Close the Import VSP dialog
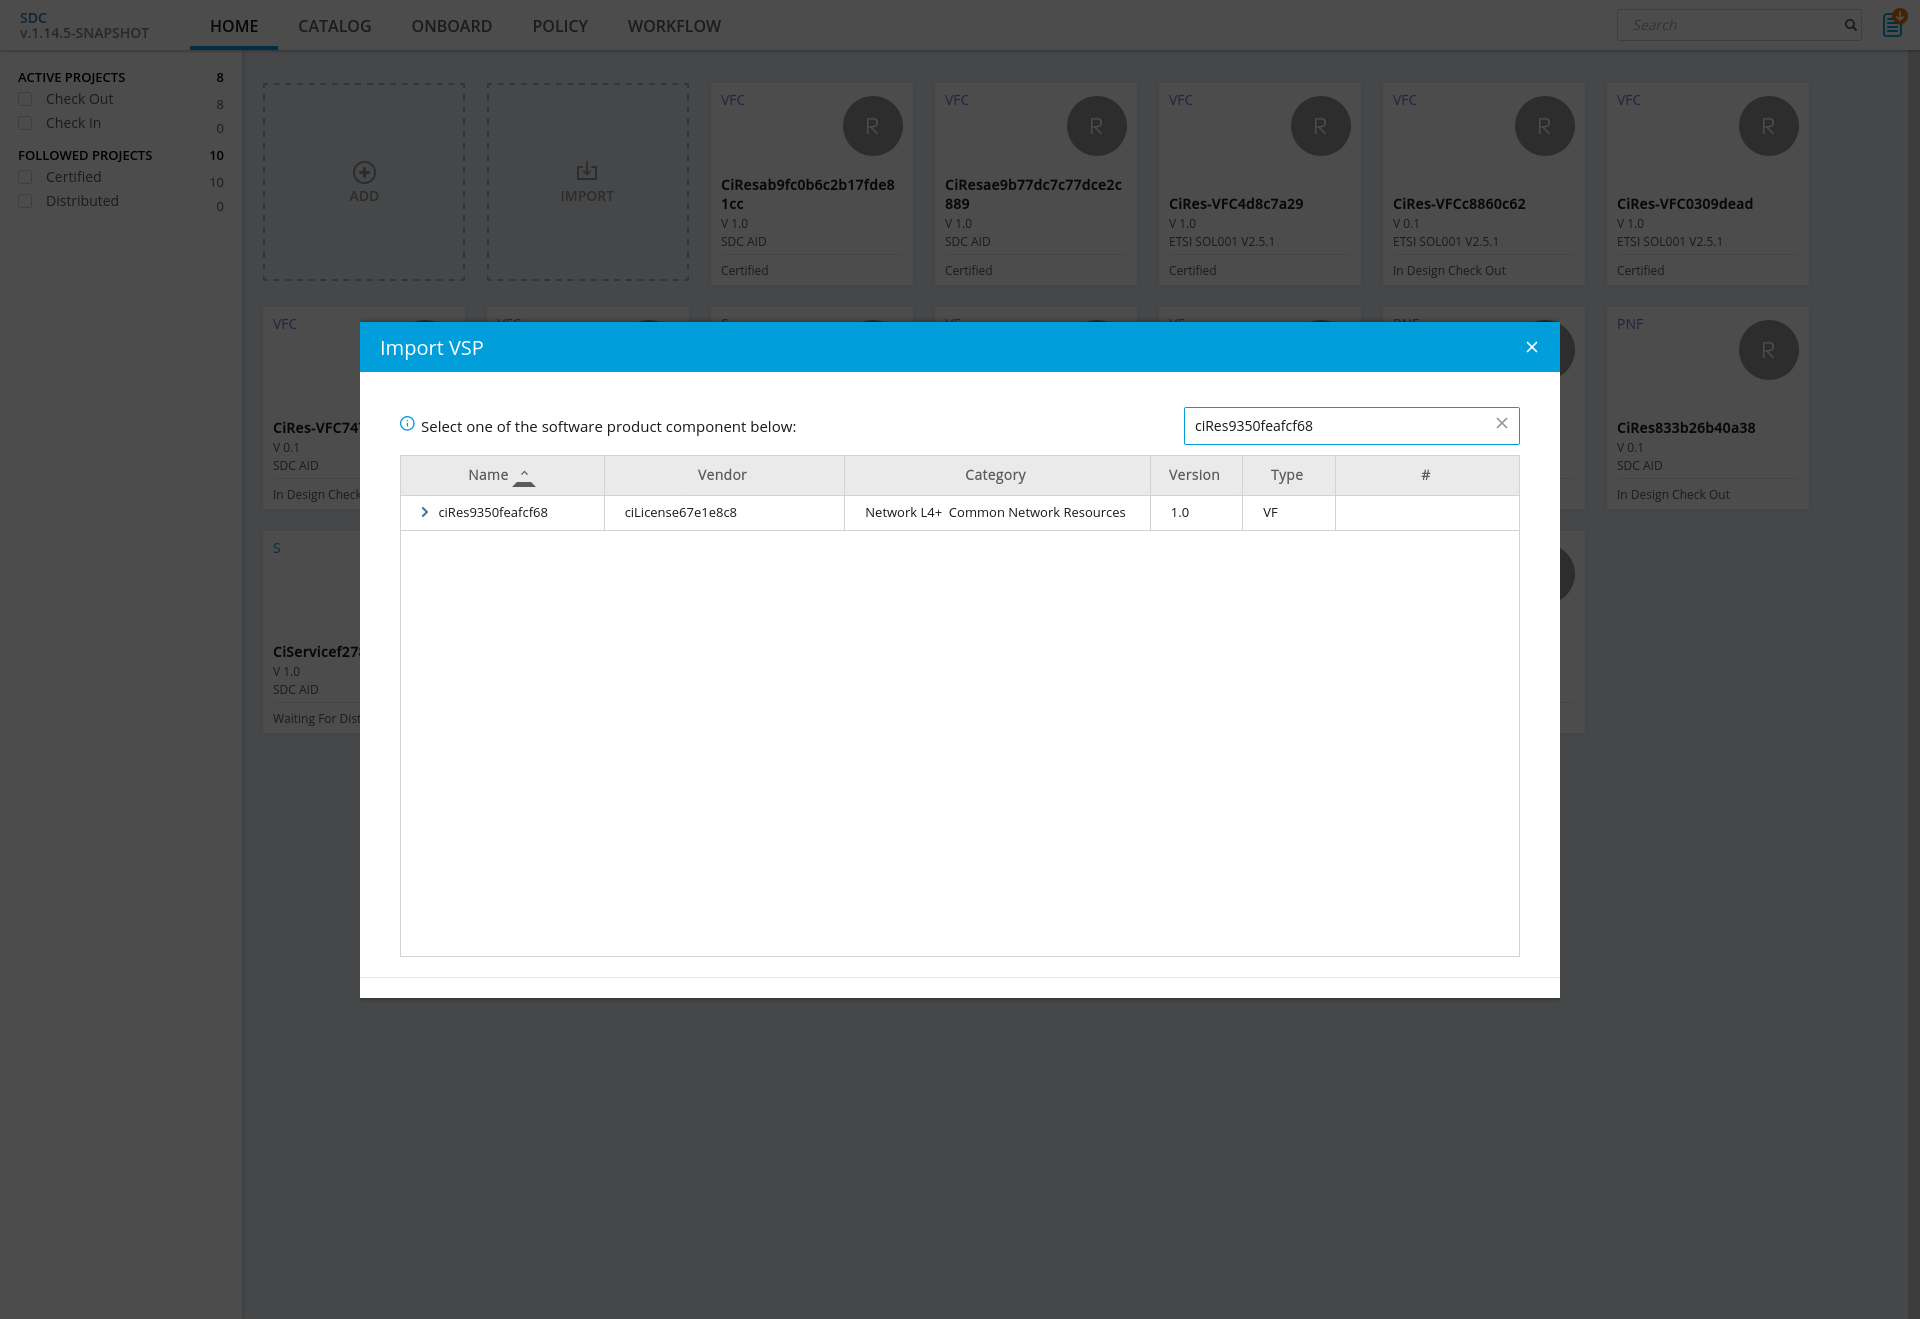1920x1319 pixels. [1531, 347]
